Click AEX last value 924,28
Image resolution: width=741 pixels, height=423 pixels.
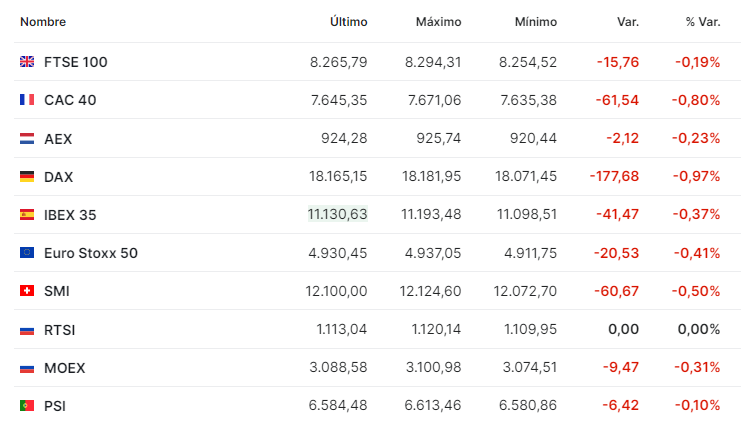[344, 138]
